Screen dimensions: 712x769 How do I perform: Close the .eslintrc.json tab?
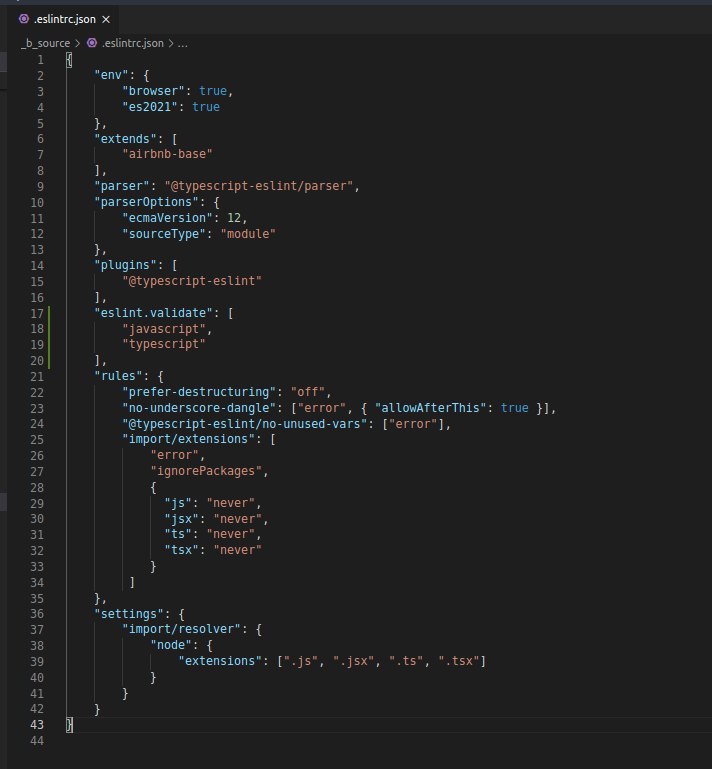[106, 20]
